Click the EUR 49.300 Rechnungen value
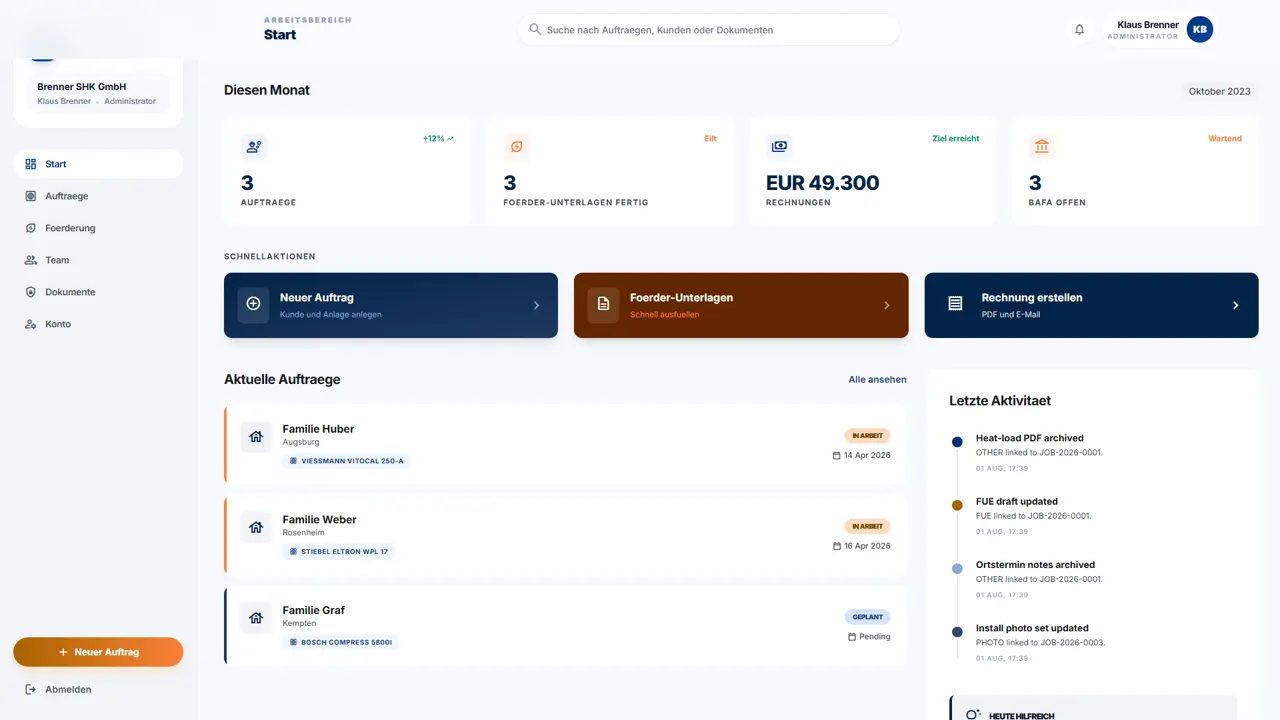 coord(822,183)
